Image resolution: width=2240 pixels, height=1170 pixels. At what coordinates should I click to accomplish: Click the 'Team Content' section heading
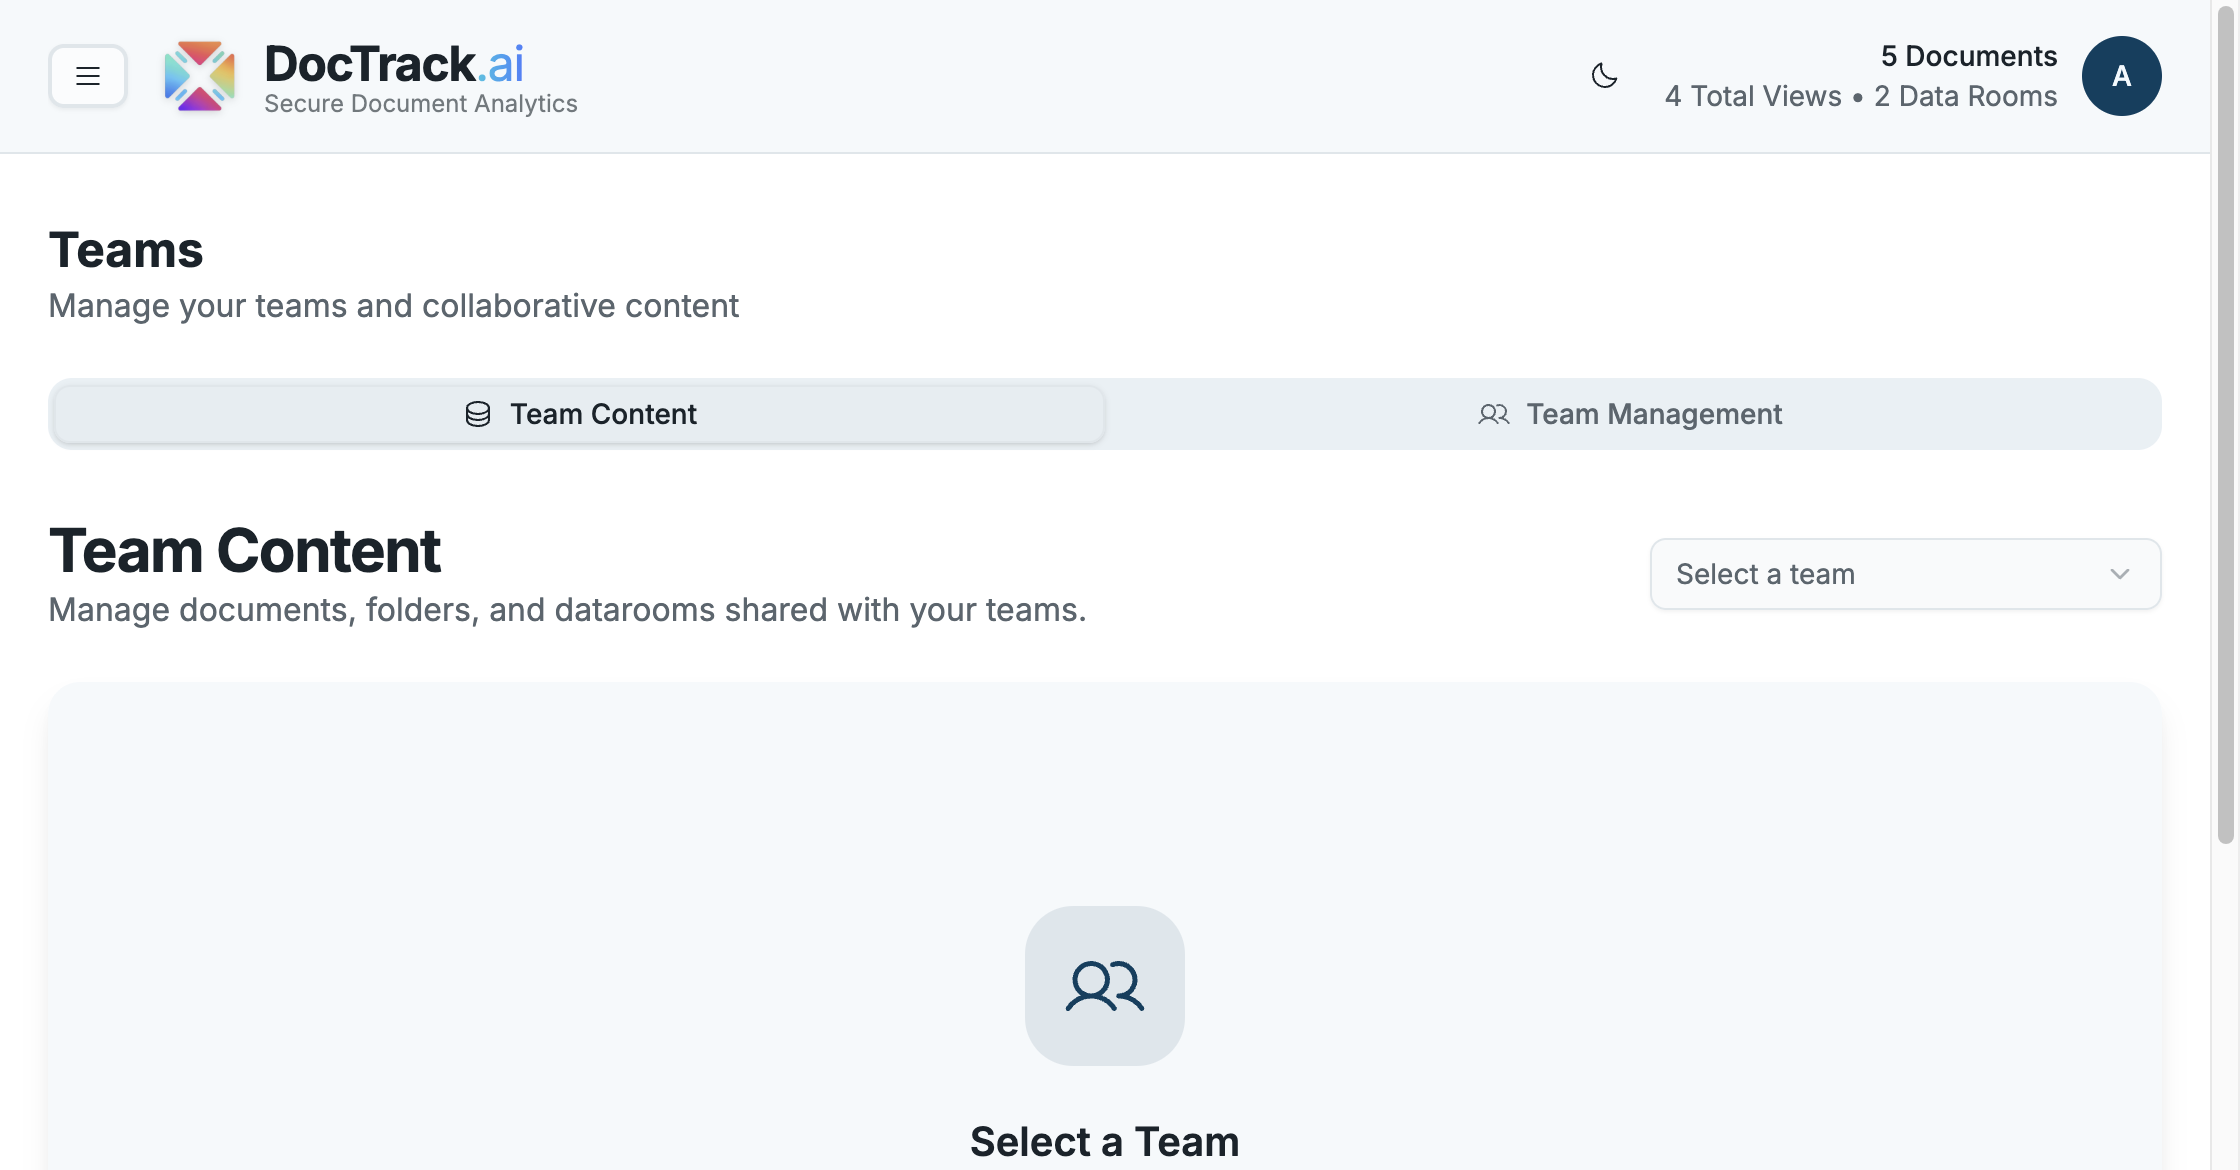[x=245, y=551]
